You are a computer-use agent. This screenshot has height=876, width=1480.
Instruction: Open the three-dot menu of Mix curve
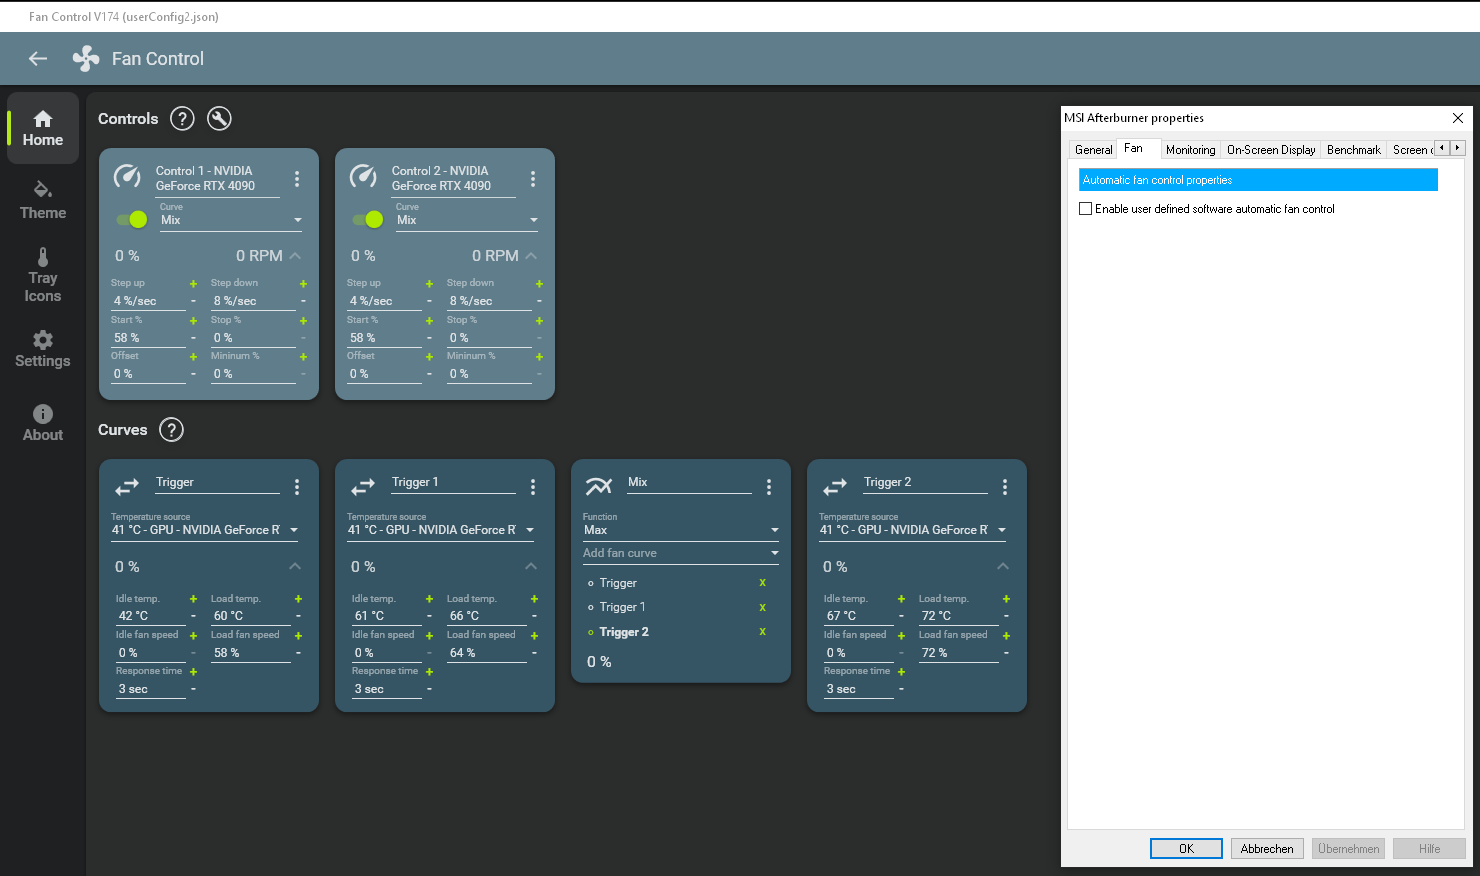(x=769, y=487)
